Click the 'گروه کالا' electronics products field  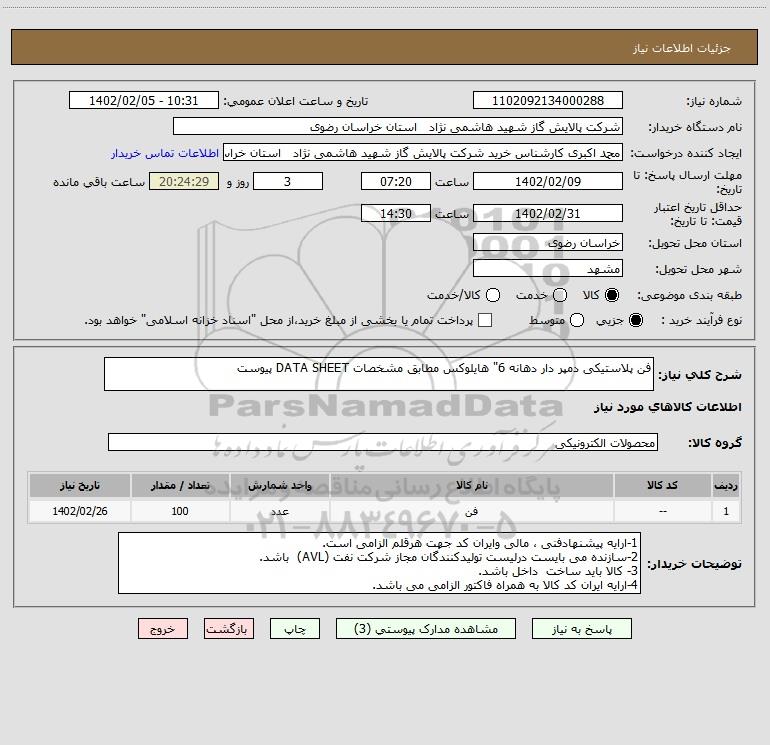coord(382,442)
